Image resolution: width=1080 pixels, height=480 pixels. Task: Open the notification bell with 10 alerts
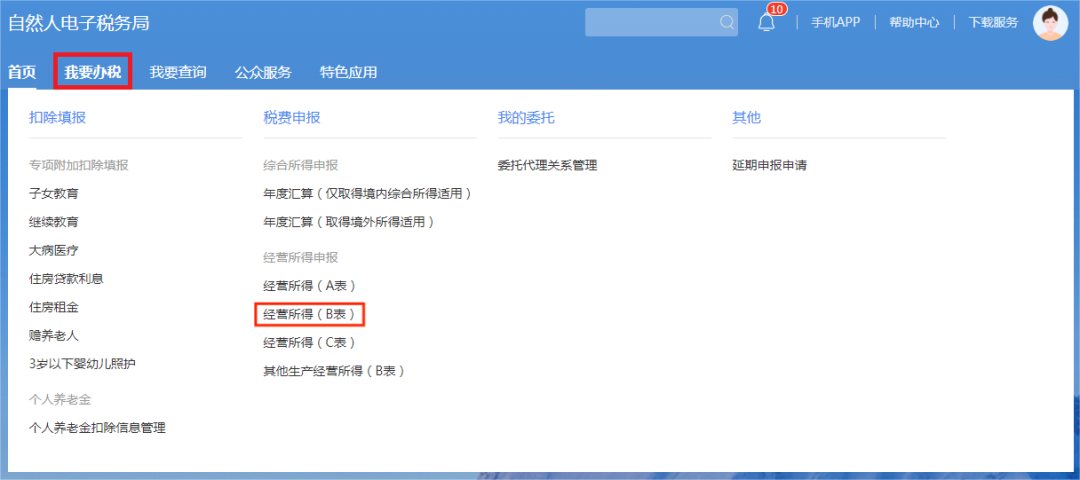pyautogui.click(x=767, y=22)
